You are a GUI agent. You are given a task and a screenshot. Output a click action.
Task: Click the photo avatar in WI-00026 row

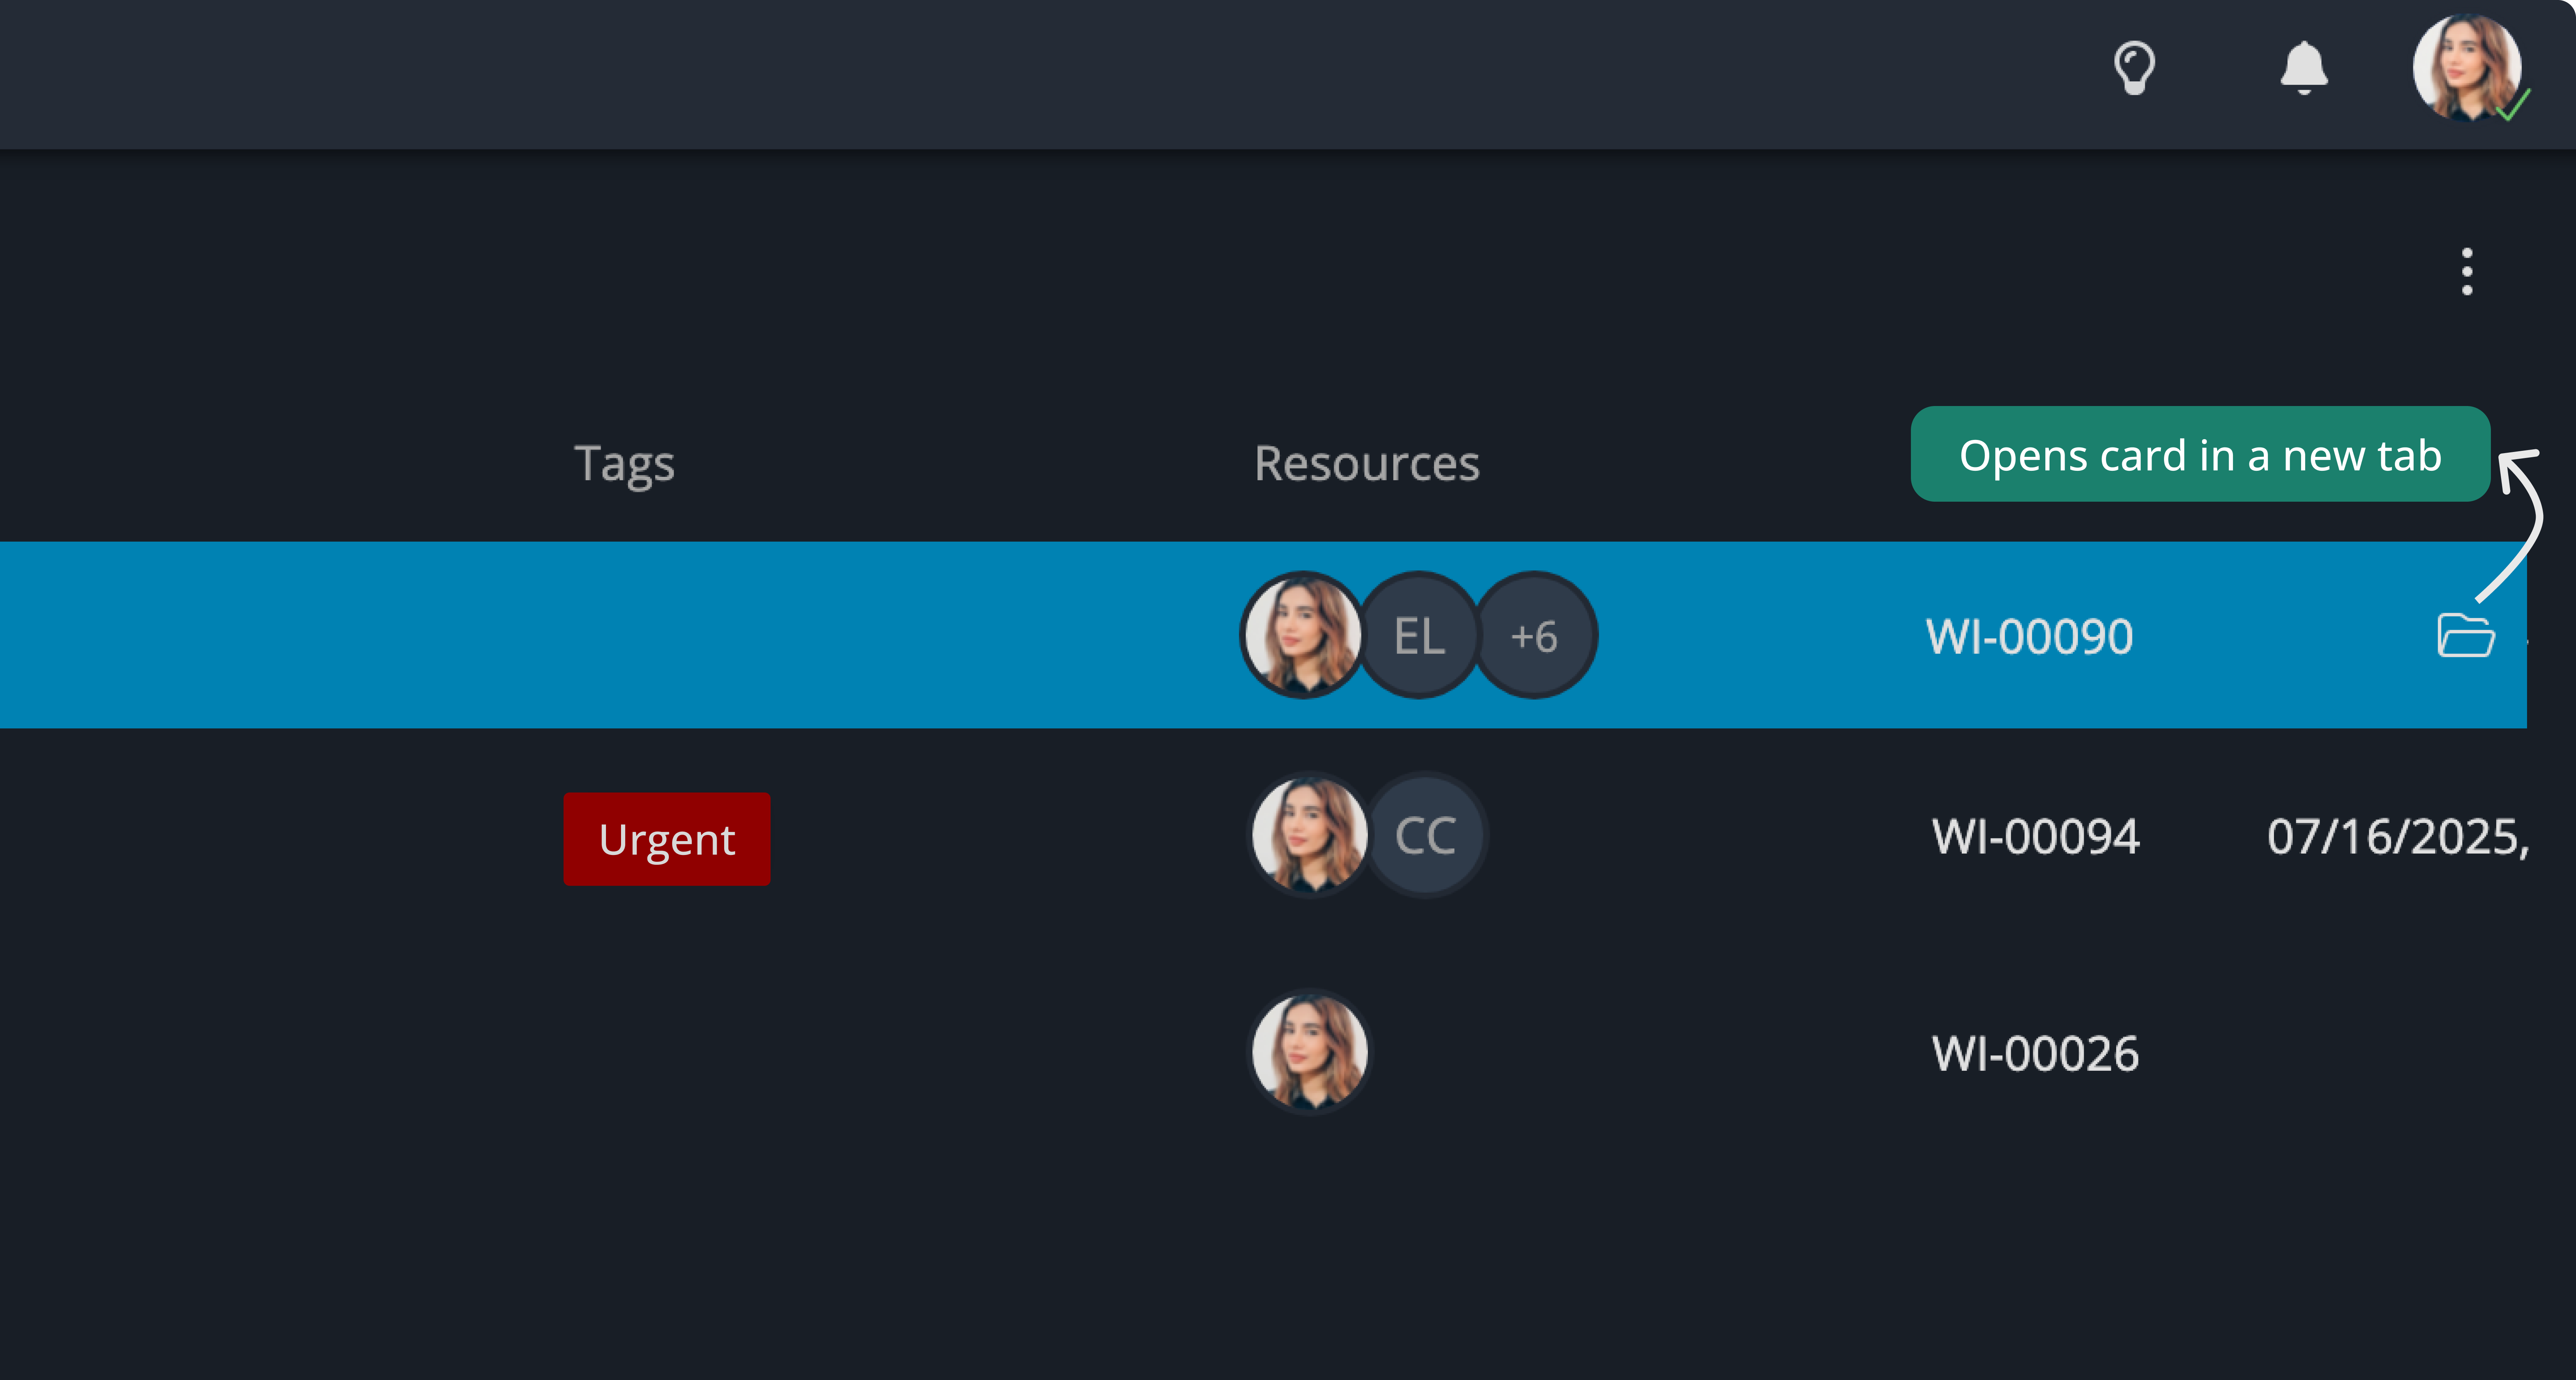pos(1309,1052)
